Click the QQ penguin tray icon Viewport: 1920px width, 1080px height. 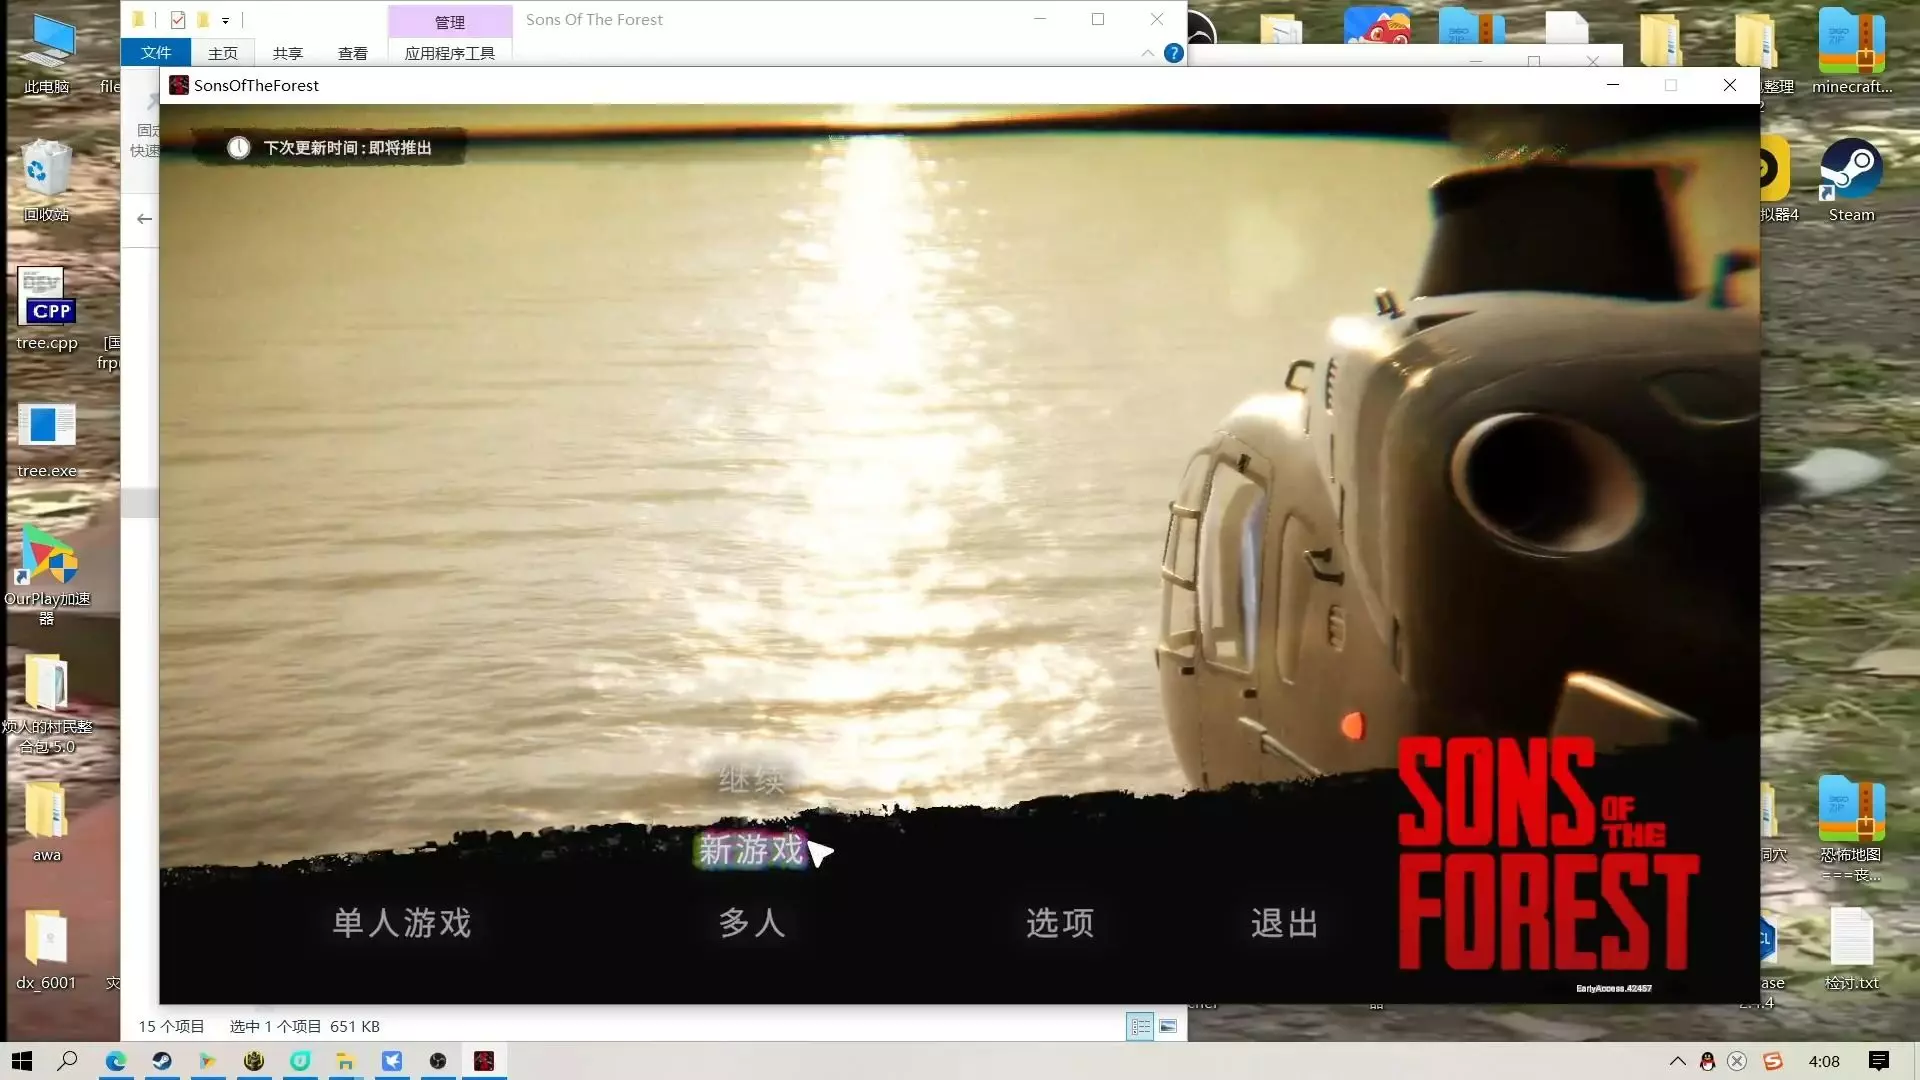coord(1707,1061)
